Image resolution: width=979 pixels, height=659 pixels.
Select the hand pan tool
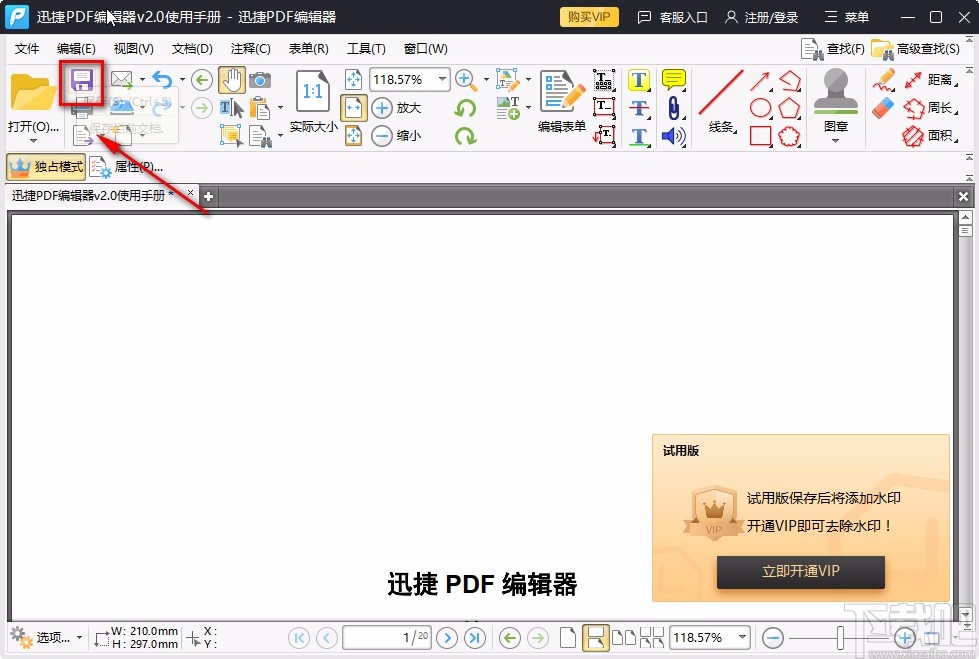coord(232,79)
